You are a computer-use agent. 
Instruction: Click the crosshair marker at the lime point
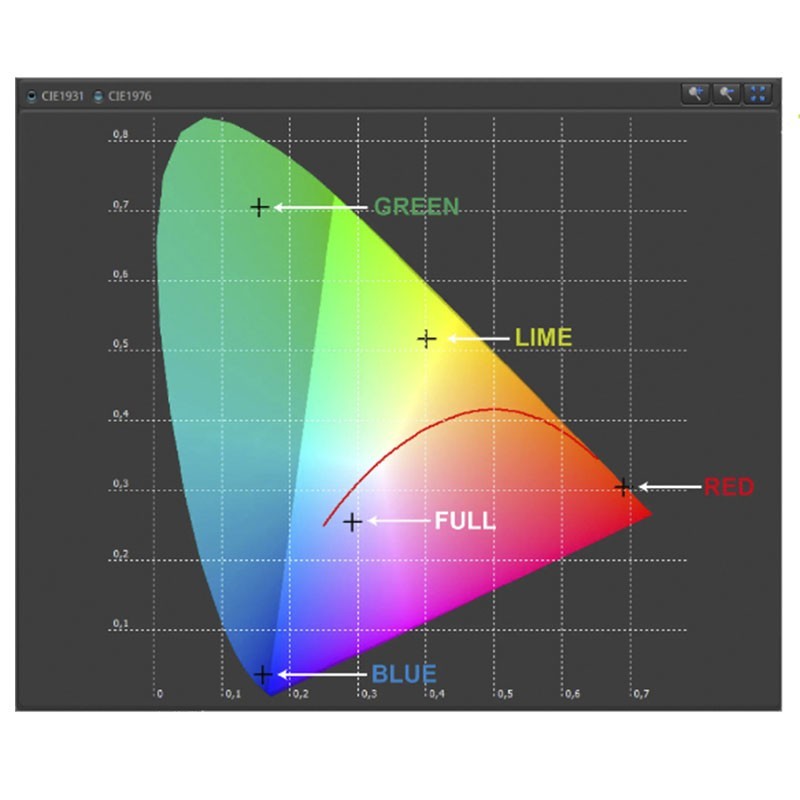[427, 339]
